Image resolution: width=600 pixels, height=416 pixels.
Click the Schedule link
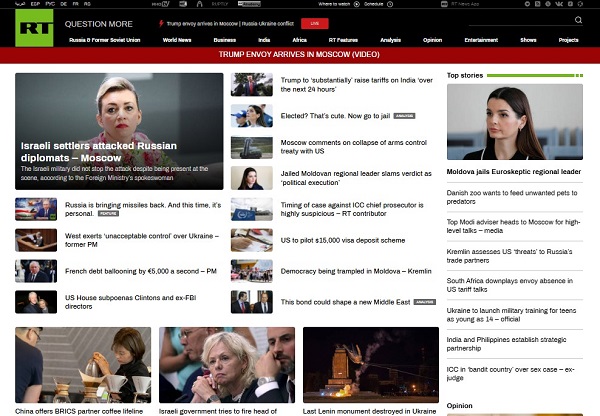tap(373, 4)
